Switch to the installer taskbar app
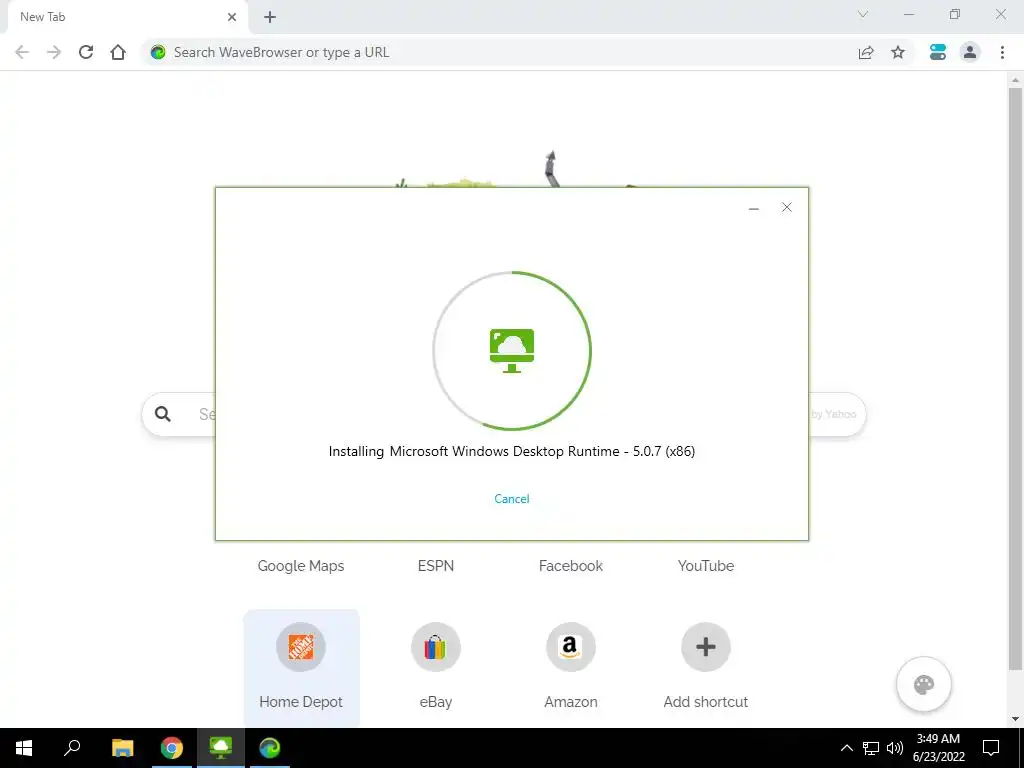Viewport: 1024px width, 768px height. click(x=221, y=748)
